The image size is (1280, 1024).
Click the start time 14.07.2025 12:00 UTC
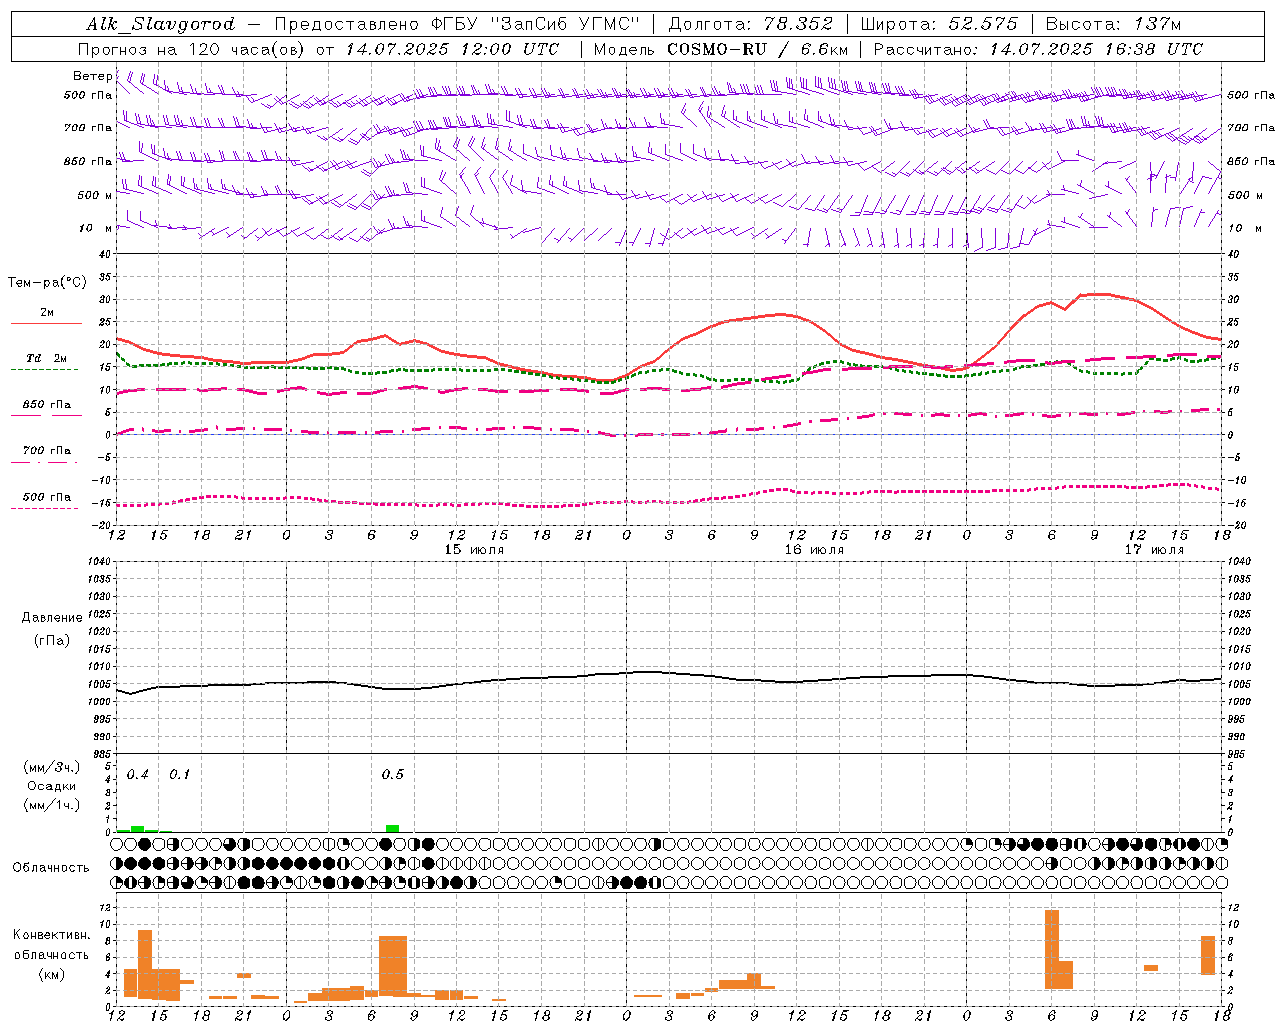(x=451, y=49)
